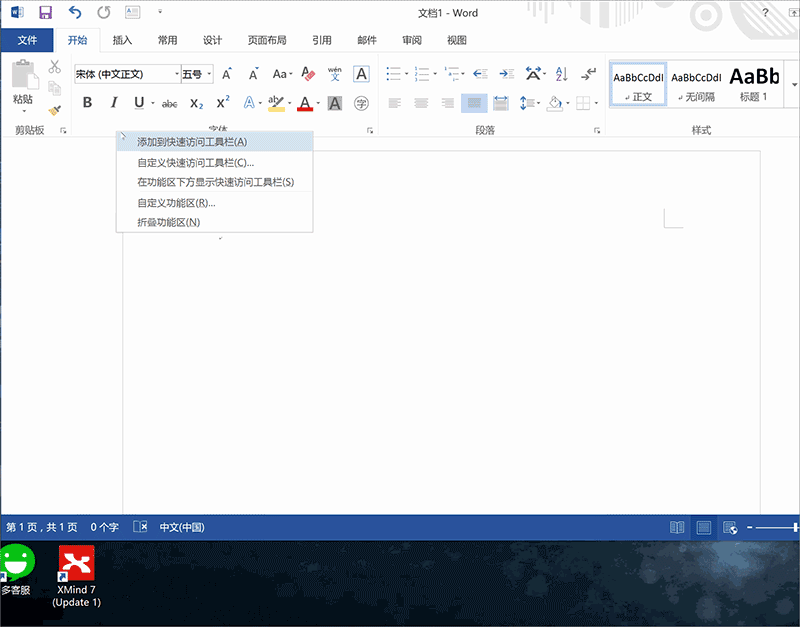Viewport: 800px width, 627px height.
Task: Click the Cut scissors icon
Action: [55, 67]
